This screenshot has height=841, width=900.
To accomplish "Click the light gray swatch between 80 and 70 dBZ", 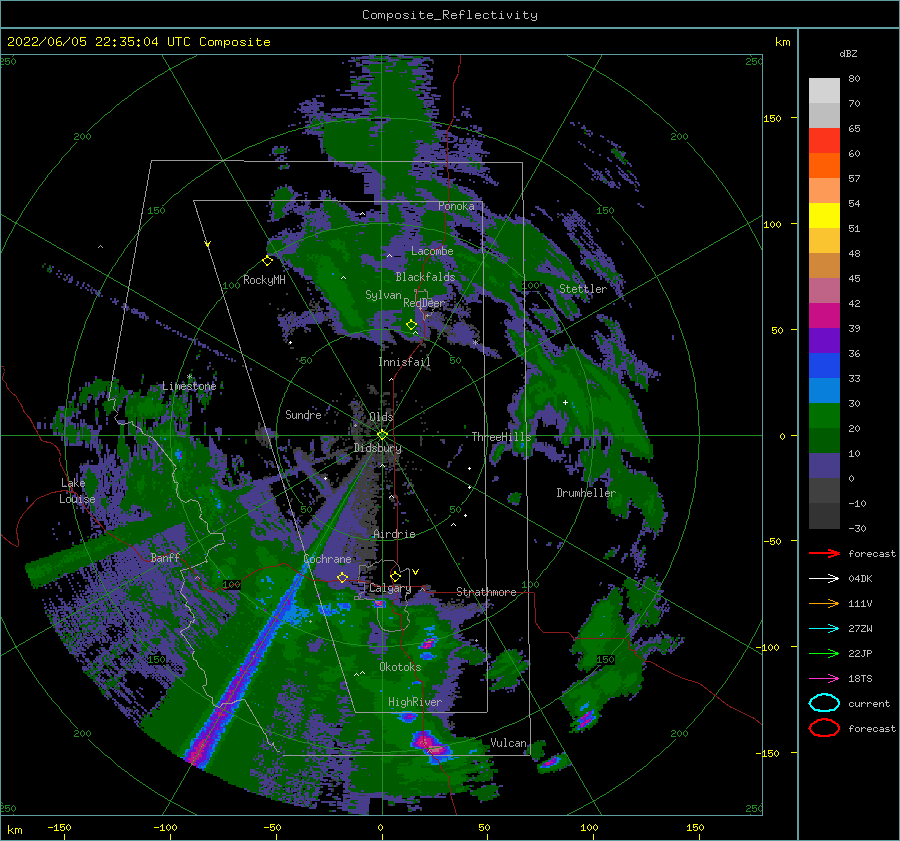I will click(824, 91).
